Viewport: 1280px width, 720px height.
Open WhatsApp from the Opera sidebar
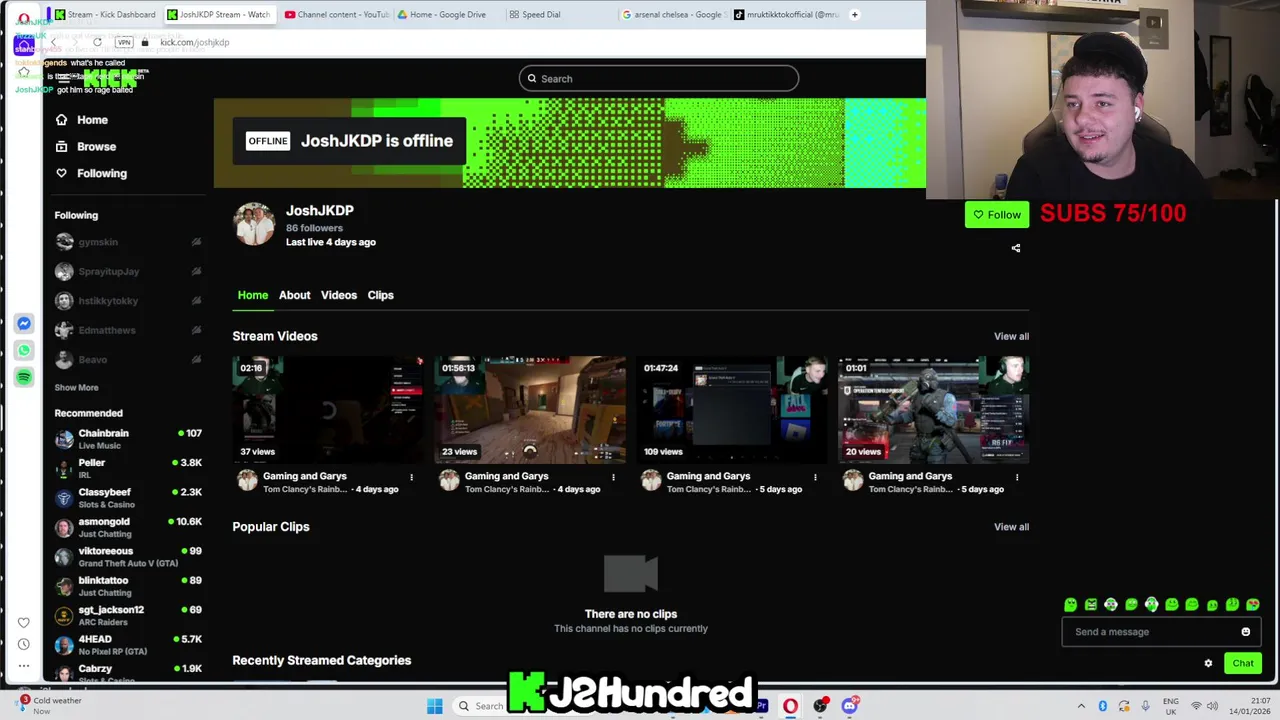pos(24,350)
